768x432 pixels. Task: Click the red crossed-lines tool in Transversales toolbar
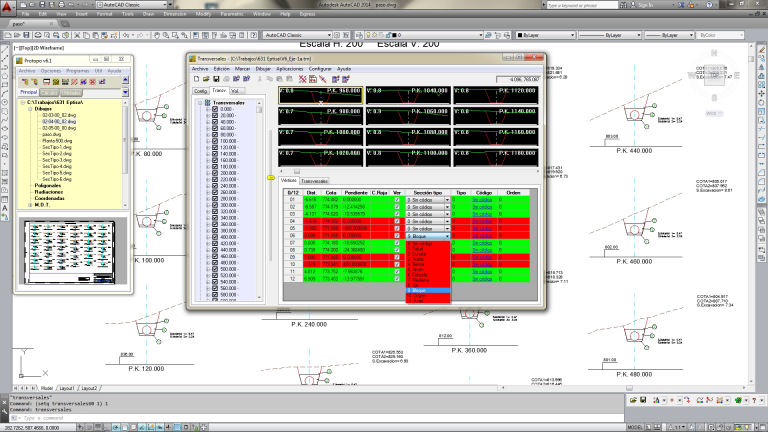click(x=303, y=79)
